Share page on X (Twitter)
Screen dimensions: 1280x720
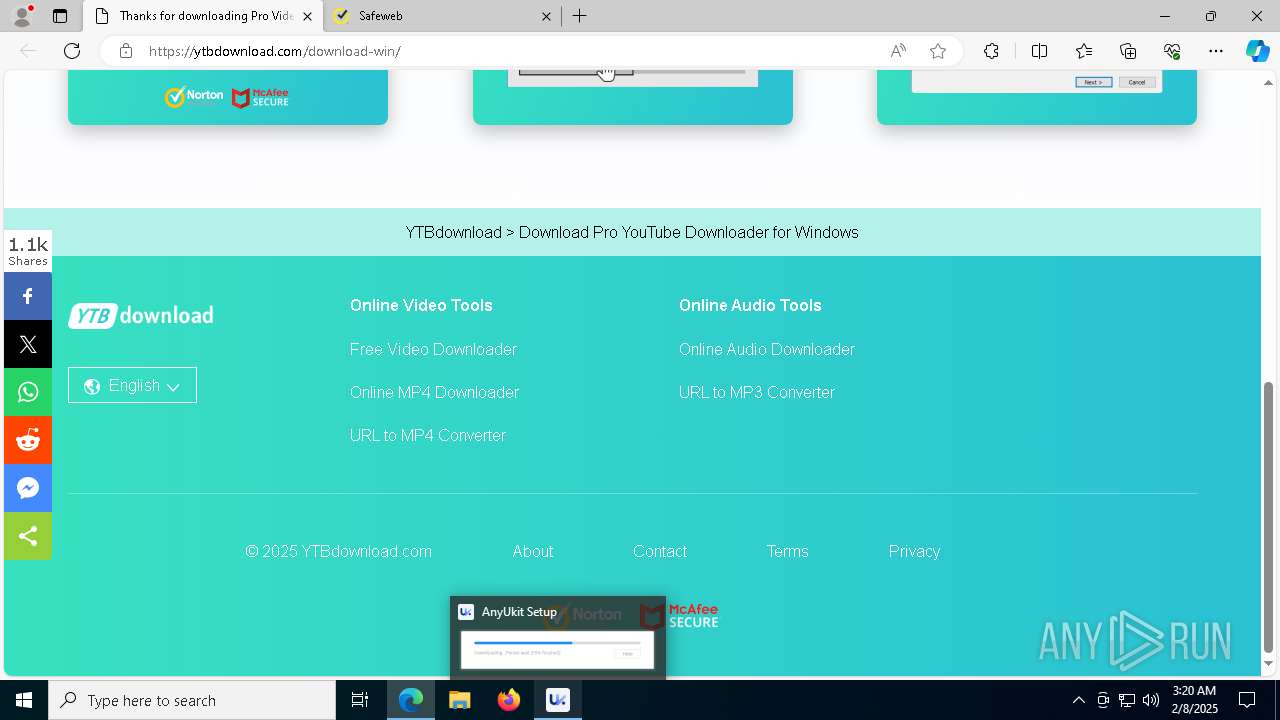(x=28, y=344)
